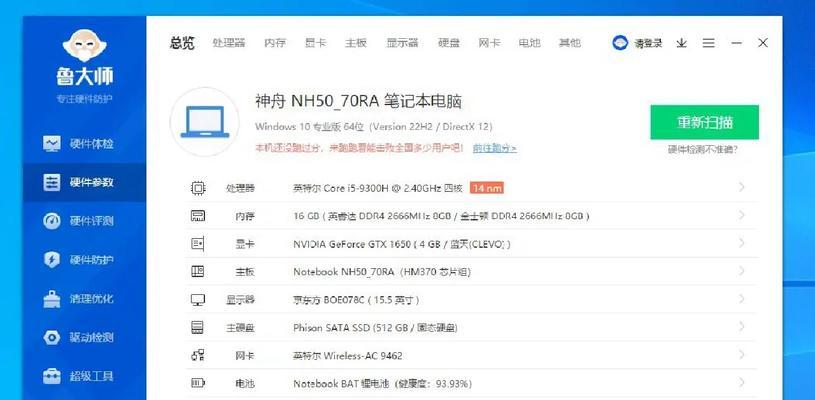Click the NVIDIA GeForce GTX 1650 text
The height and width of the screenshot is (400, 815).
[402, 244]
